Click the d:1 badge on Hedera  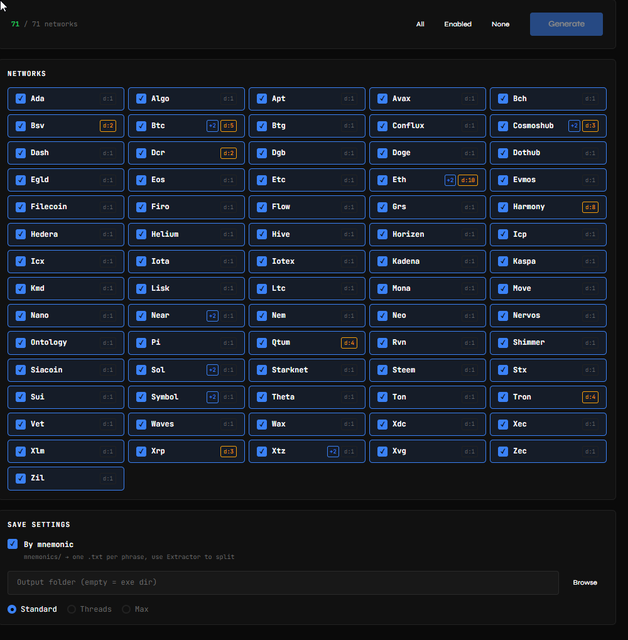(108, 234)
